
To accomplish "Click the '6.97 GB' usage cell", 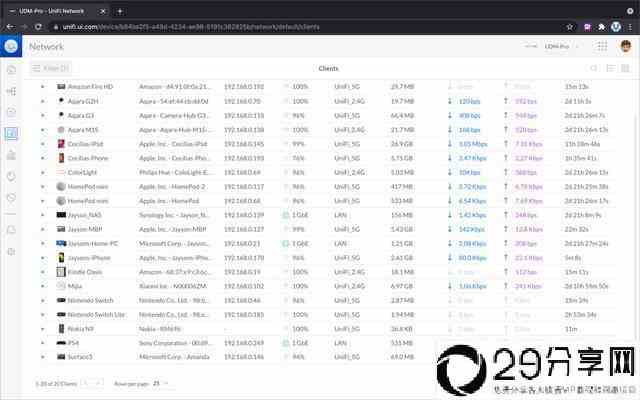I will click(402, 286).
